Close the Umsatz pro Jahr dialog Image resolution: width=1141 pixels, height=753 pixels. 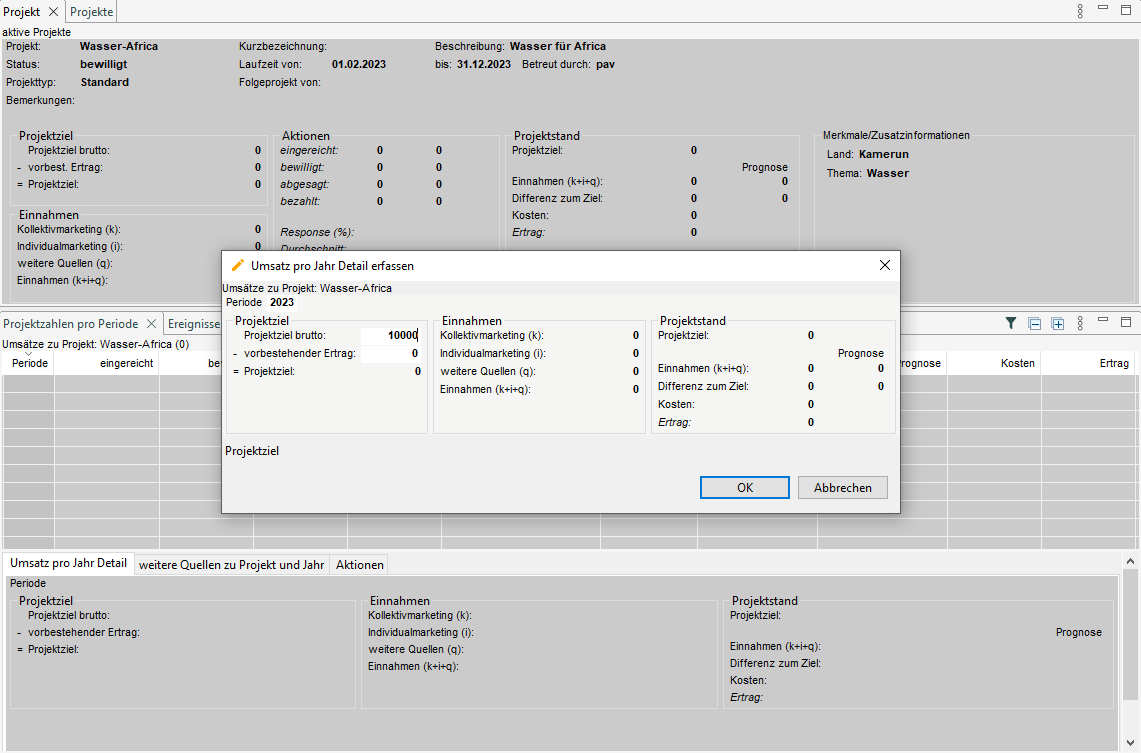pyautogui.click(x=884, y=265)
